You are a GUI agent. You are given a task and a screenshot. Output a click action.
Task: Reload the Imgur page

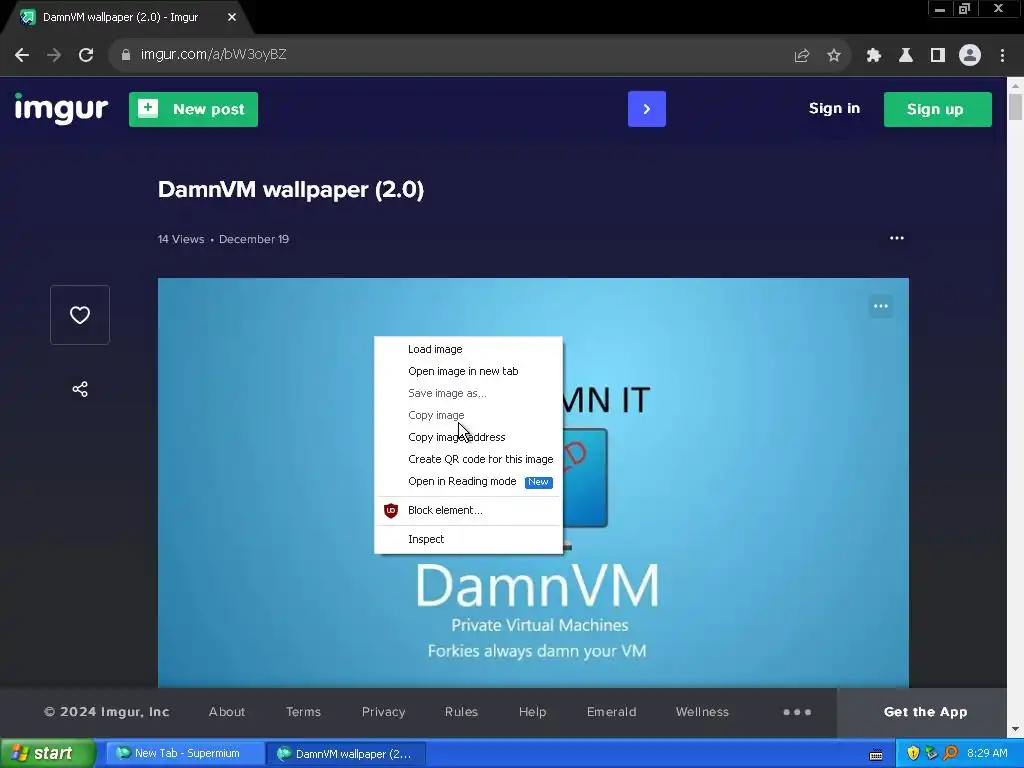[x=86, y=55]
